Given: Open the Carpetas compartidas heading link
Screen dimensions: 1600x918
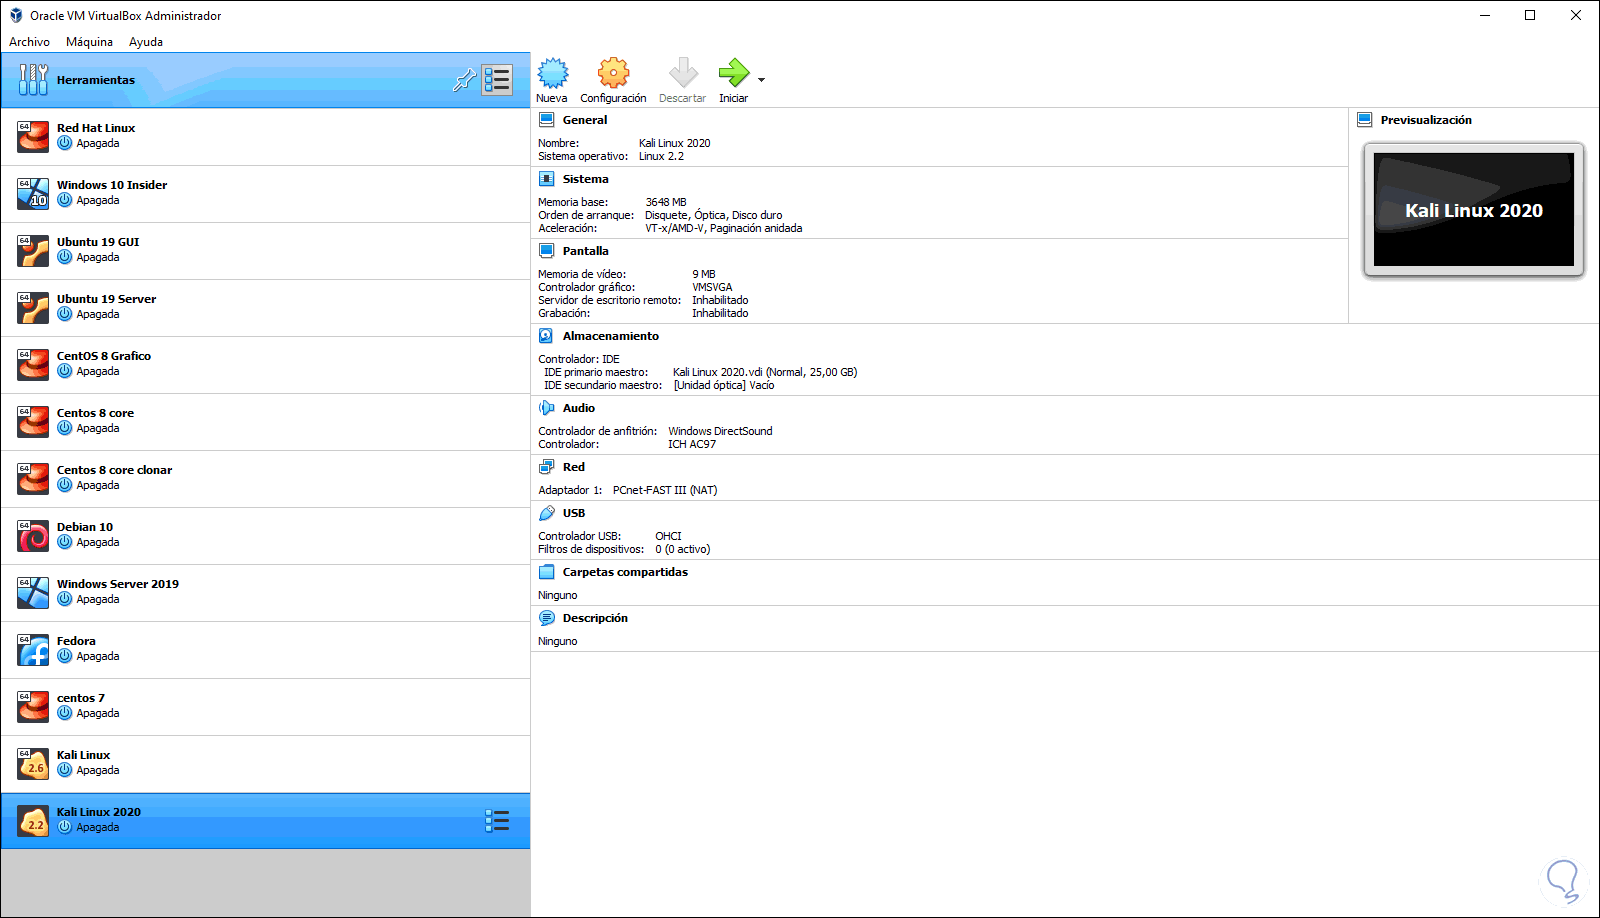Looking at the screenshot, I should click(625, 572).
